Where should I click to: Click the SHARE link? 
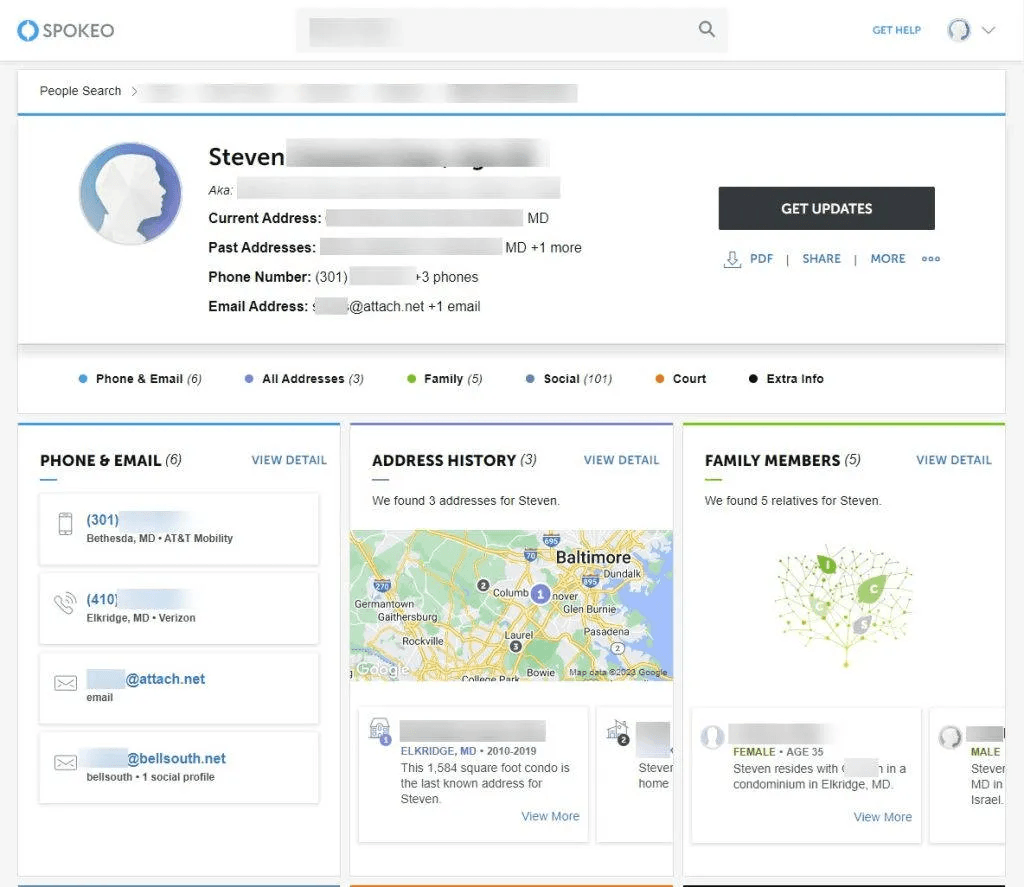pos(821,259)
